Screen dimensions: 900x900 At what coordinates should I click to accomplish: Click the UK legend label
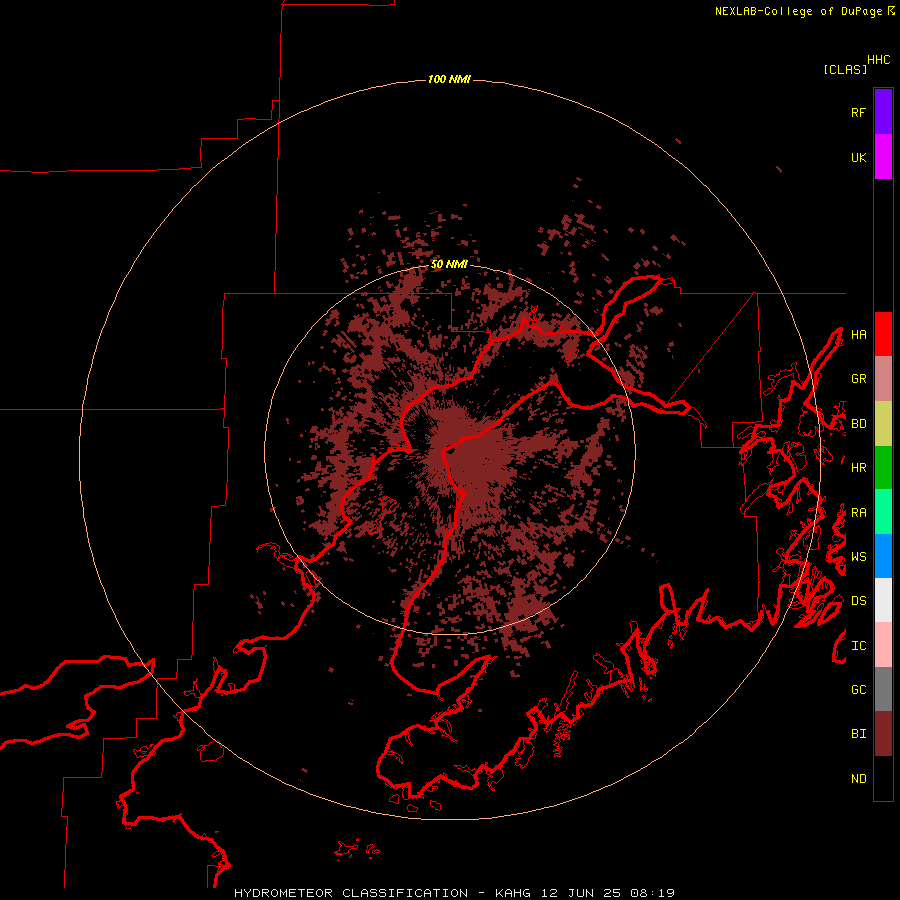point(858,157)
